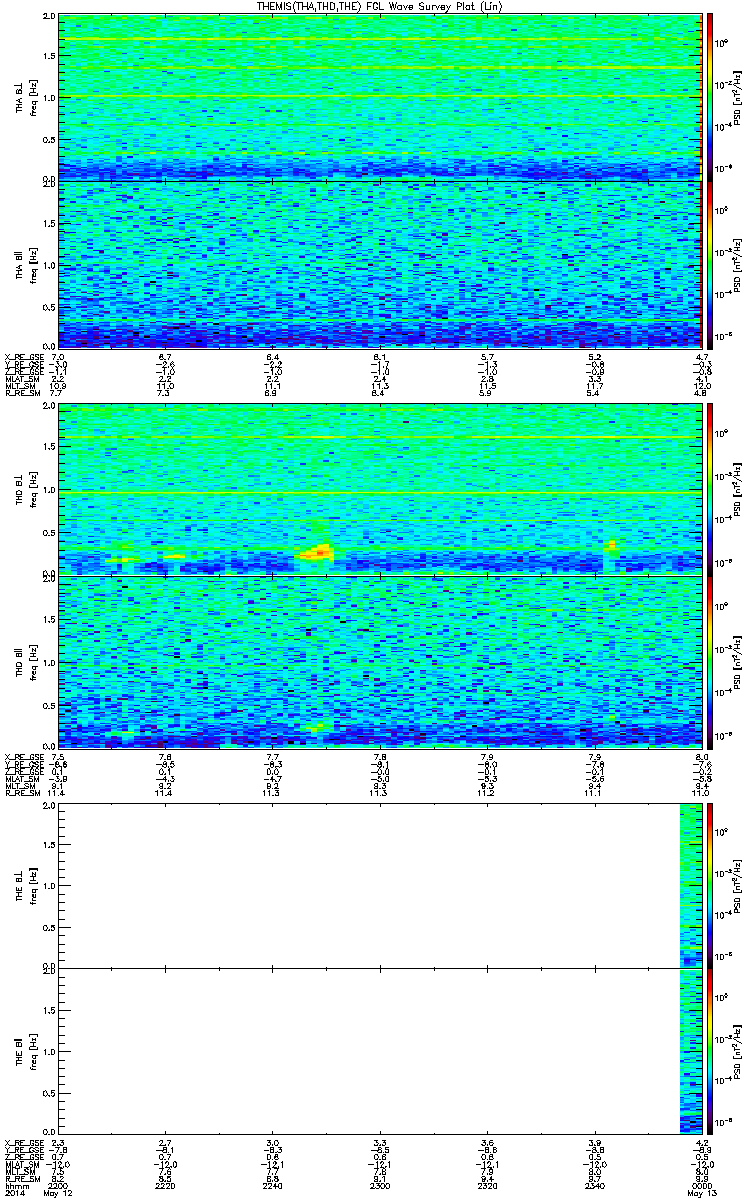Click the PSD color bar beside THA B-parallel panel
This screenshot has width=750, height=1200.
tap(711, 264)
